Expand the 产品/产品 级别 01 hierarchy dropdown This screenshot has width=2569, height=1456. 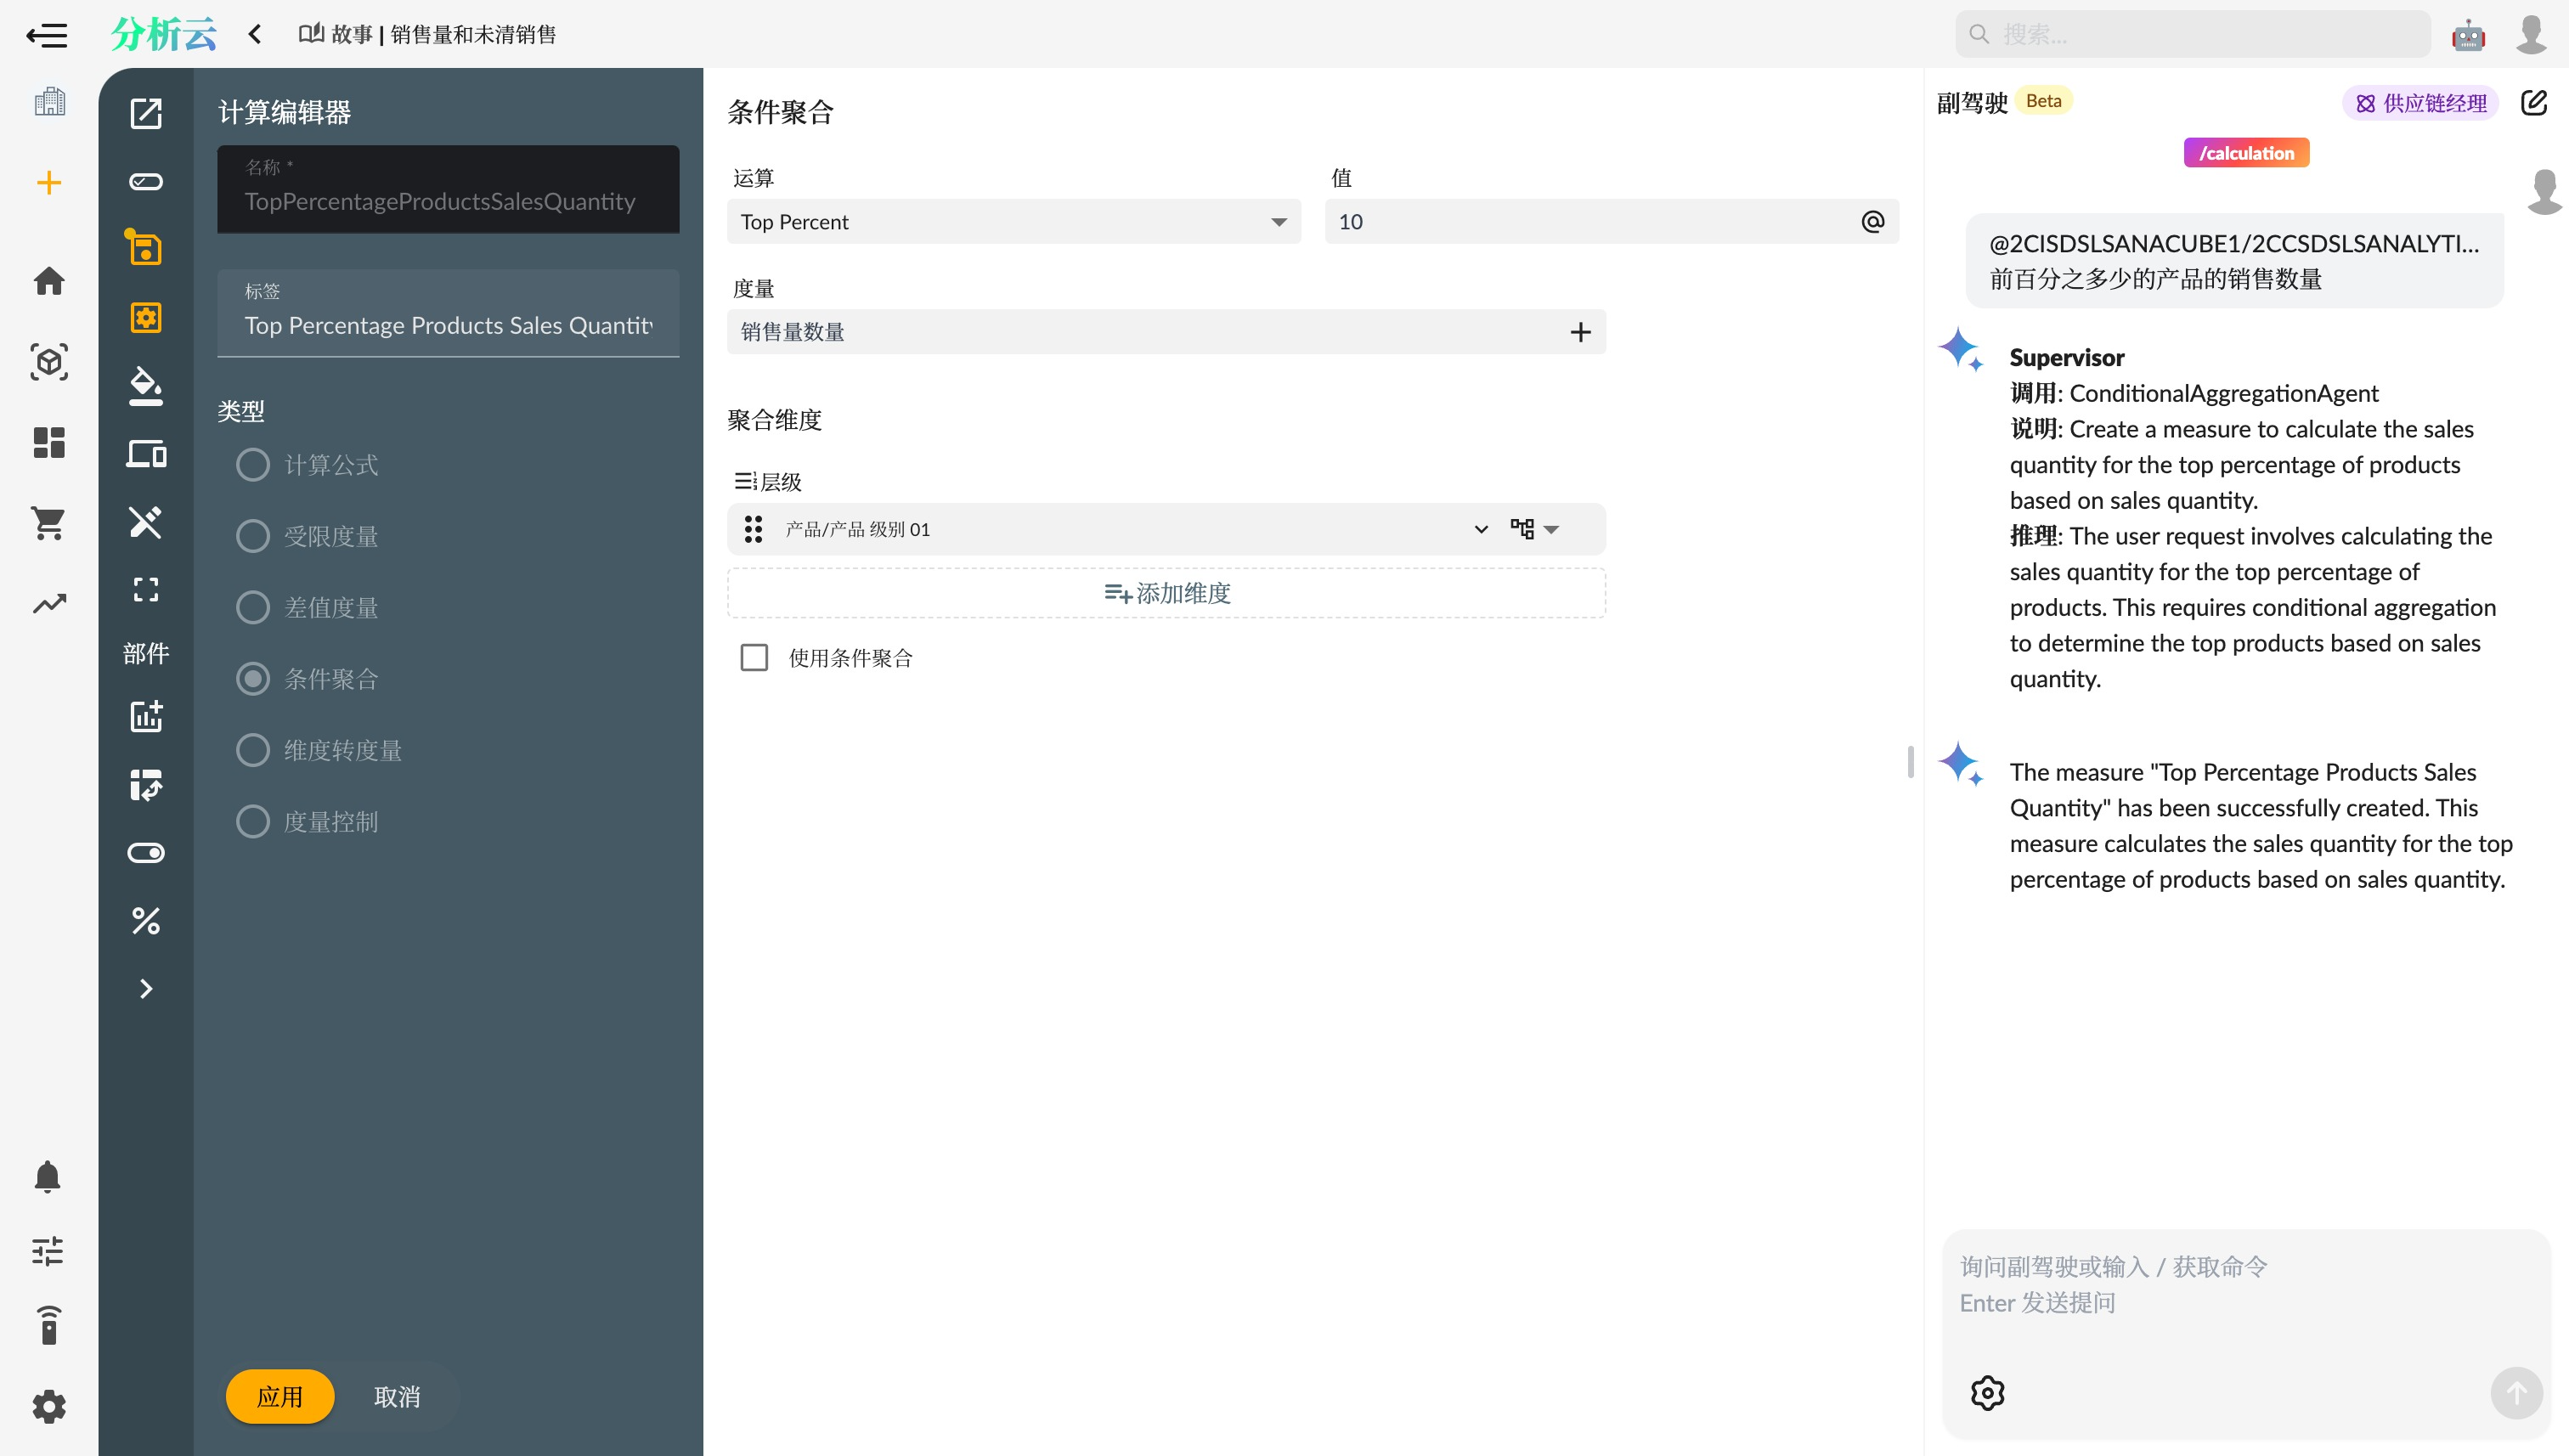tap(1480, 529)
